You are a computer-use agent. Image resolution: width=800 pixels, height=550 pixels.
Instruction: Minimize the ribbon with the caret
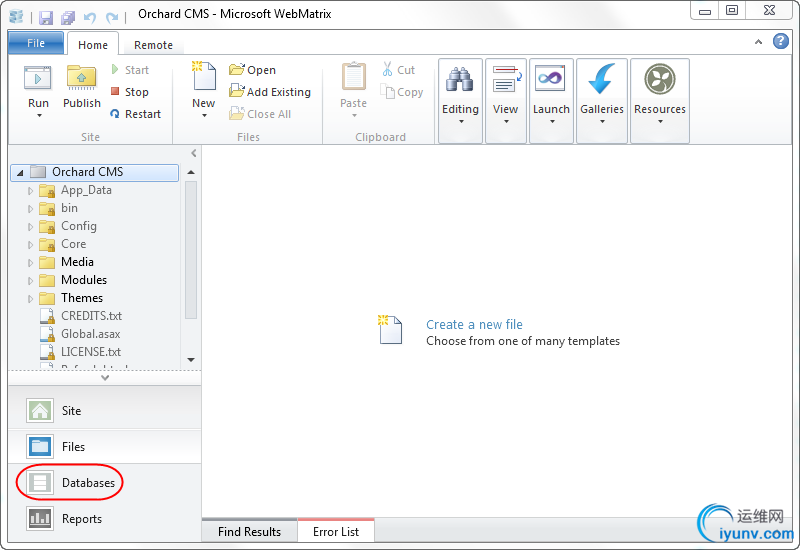pyautogui.click(x=759, y=42)
